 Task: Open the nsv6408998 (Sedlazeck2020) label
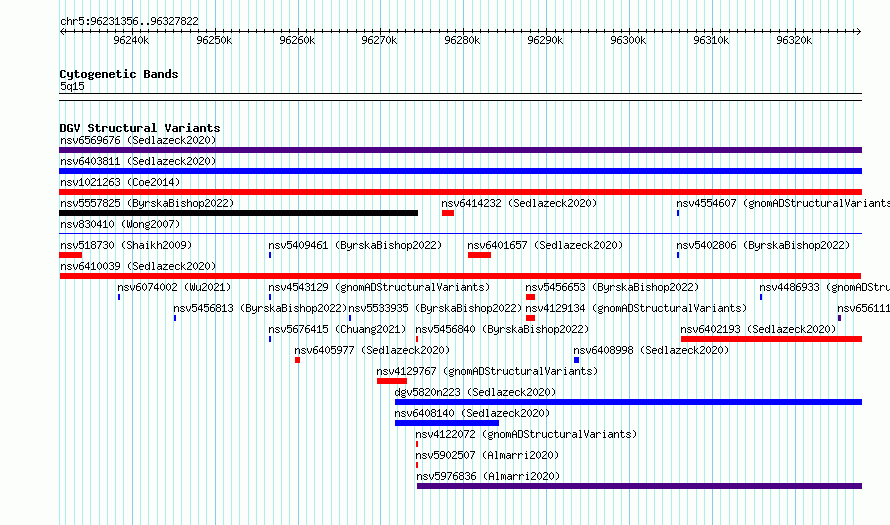[x=651, y=350]
